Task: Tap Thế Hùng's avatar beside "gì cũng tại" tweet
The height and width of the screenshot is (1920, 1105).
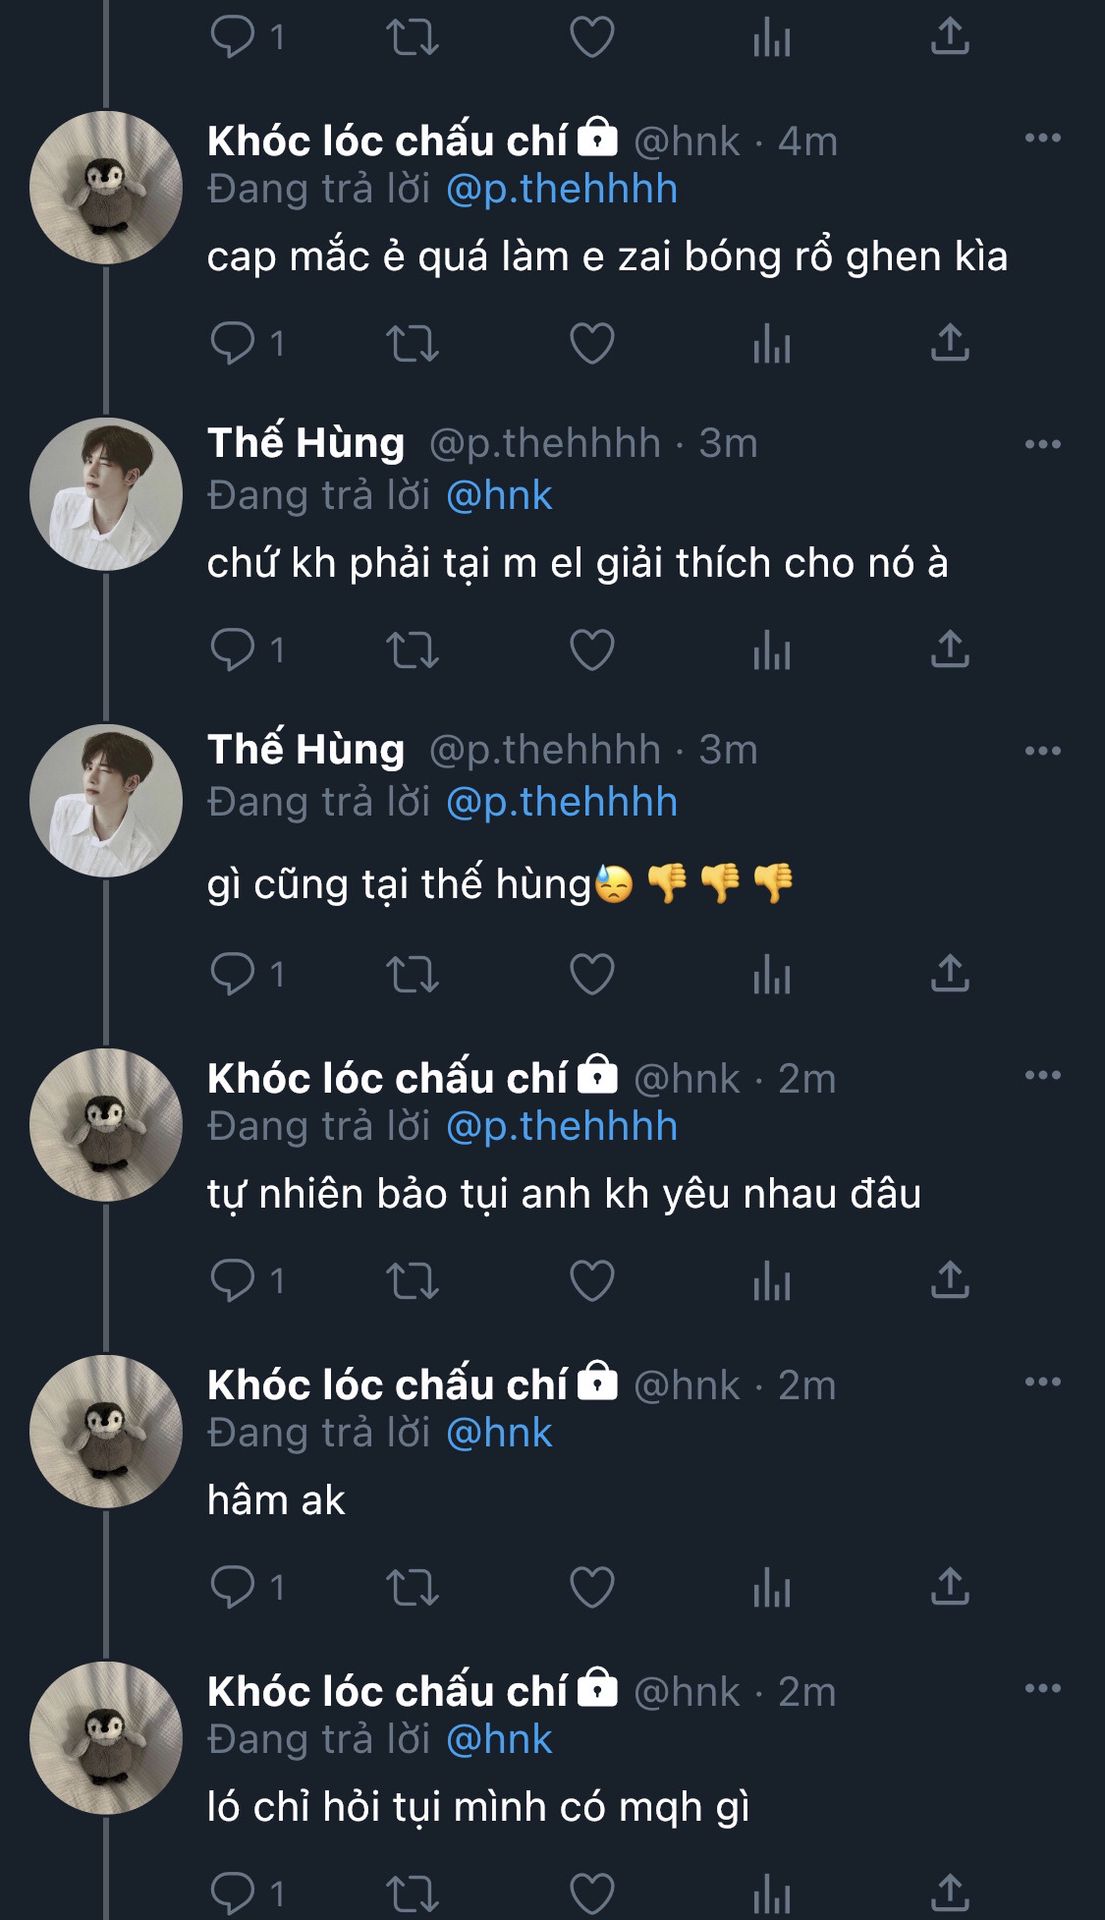Action: (106, 801)
